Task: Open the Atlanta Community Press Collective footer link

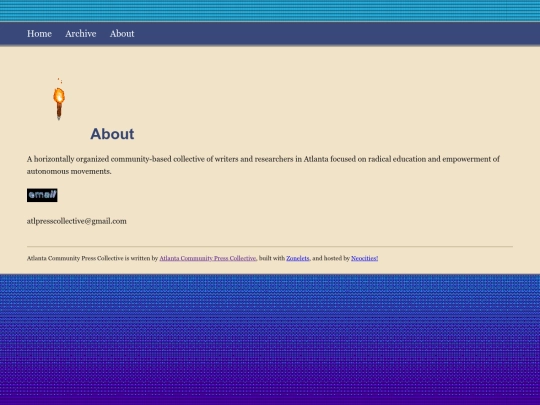Action: click(208, 258)
